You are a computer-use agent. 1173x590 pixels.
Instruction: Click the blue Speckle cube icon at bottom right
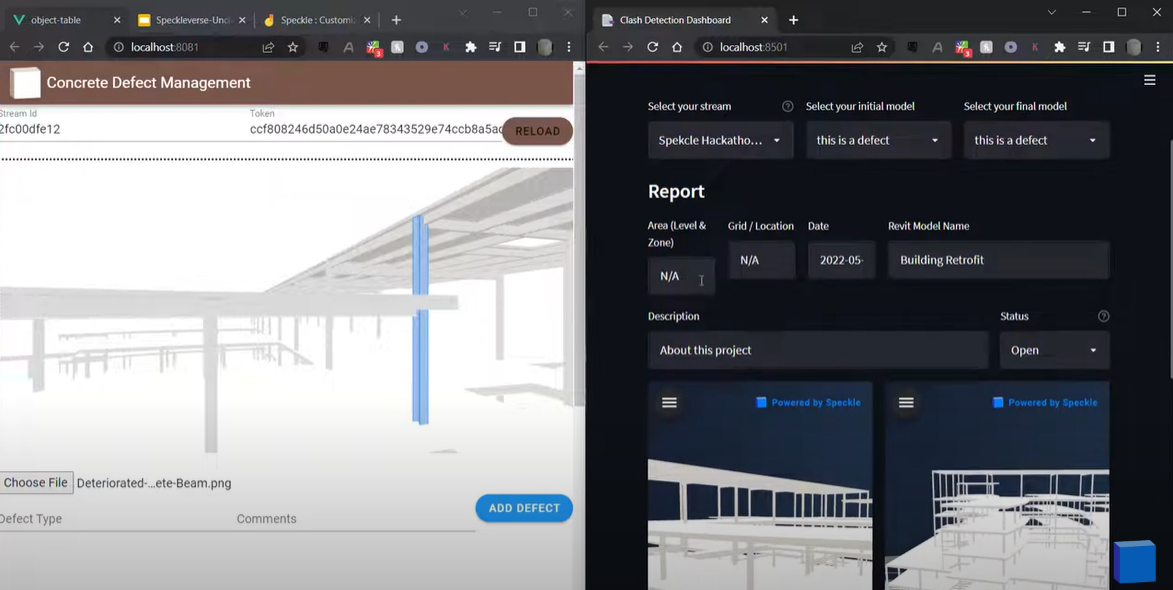pos(1134,561)
